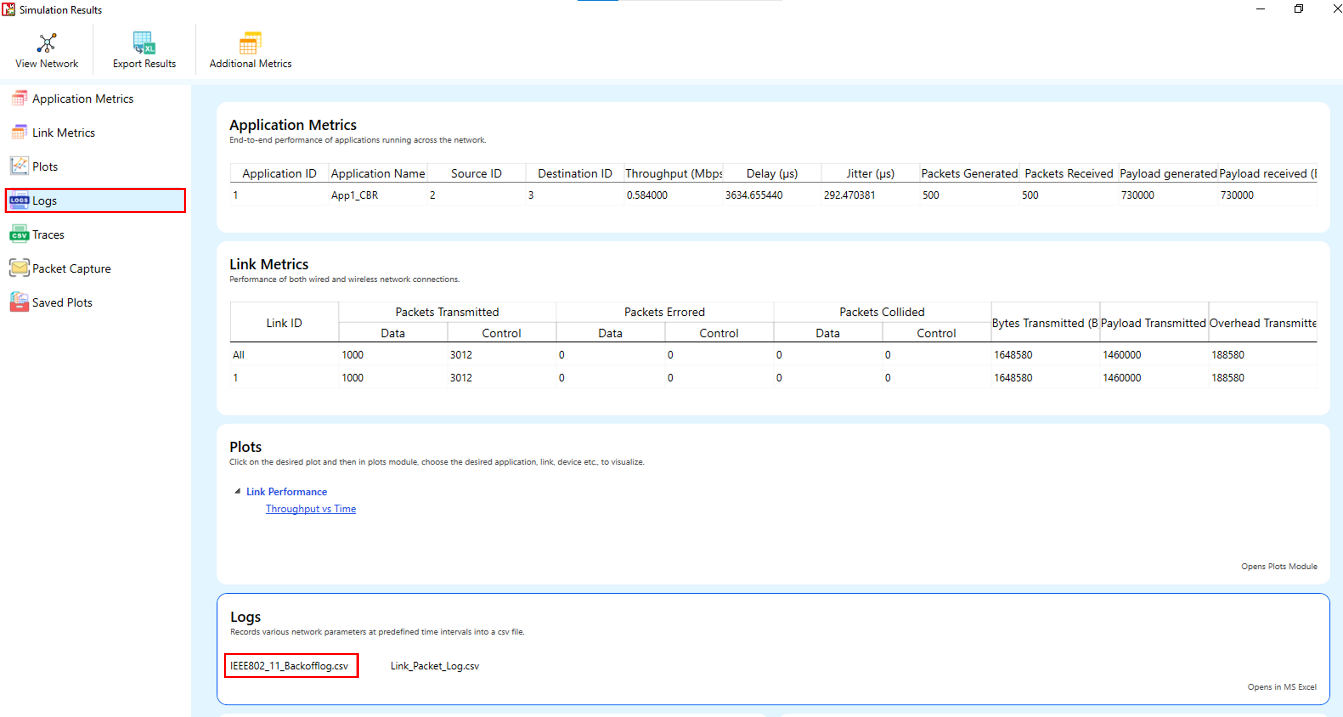The image size is (1343, 717).
Task: Click the Throughput column header in Application Metrics
Action: (673, 174)
